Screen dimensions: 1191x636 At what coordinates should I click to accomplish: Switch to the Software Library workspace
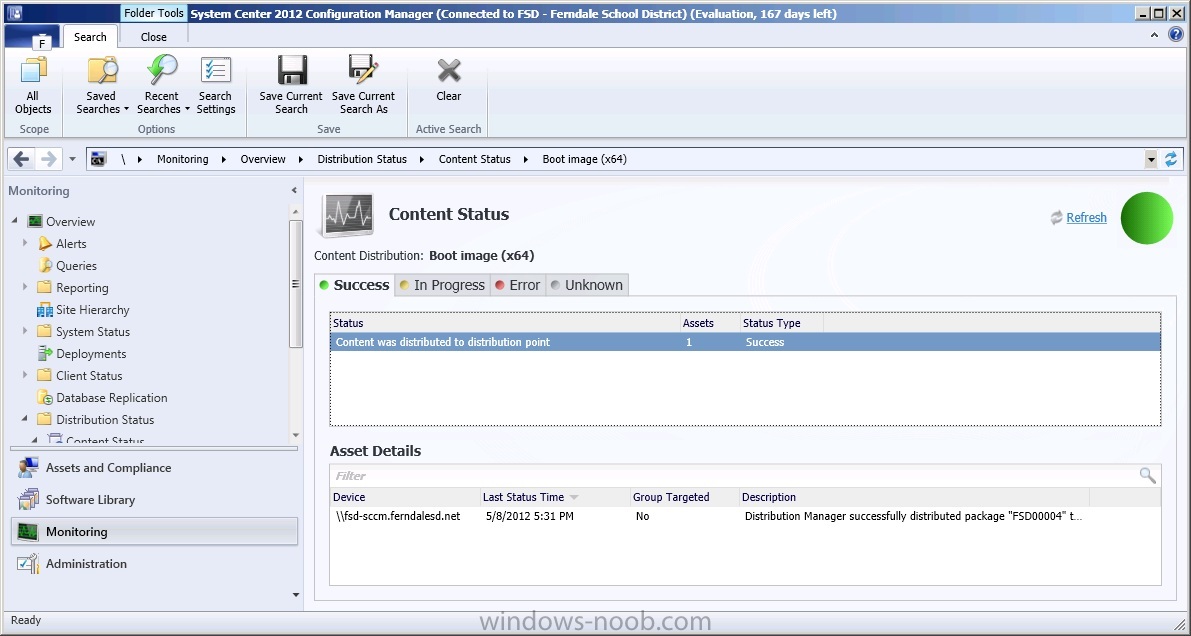[154, 500]
